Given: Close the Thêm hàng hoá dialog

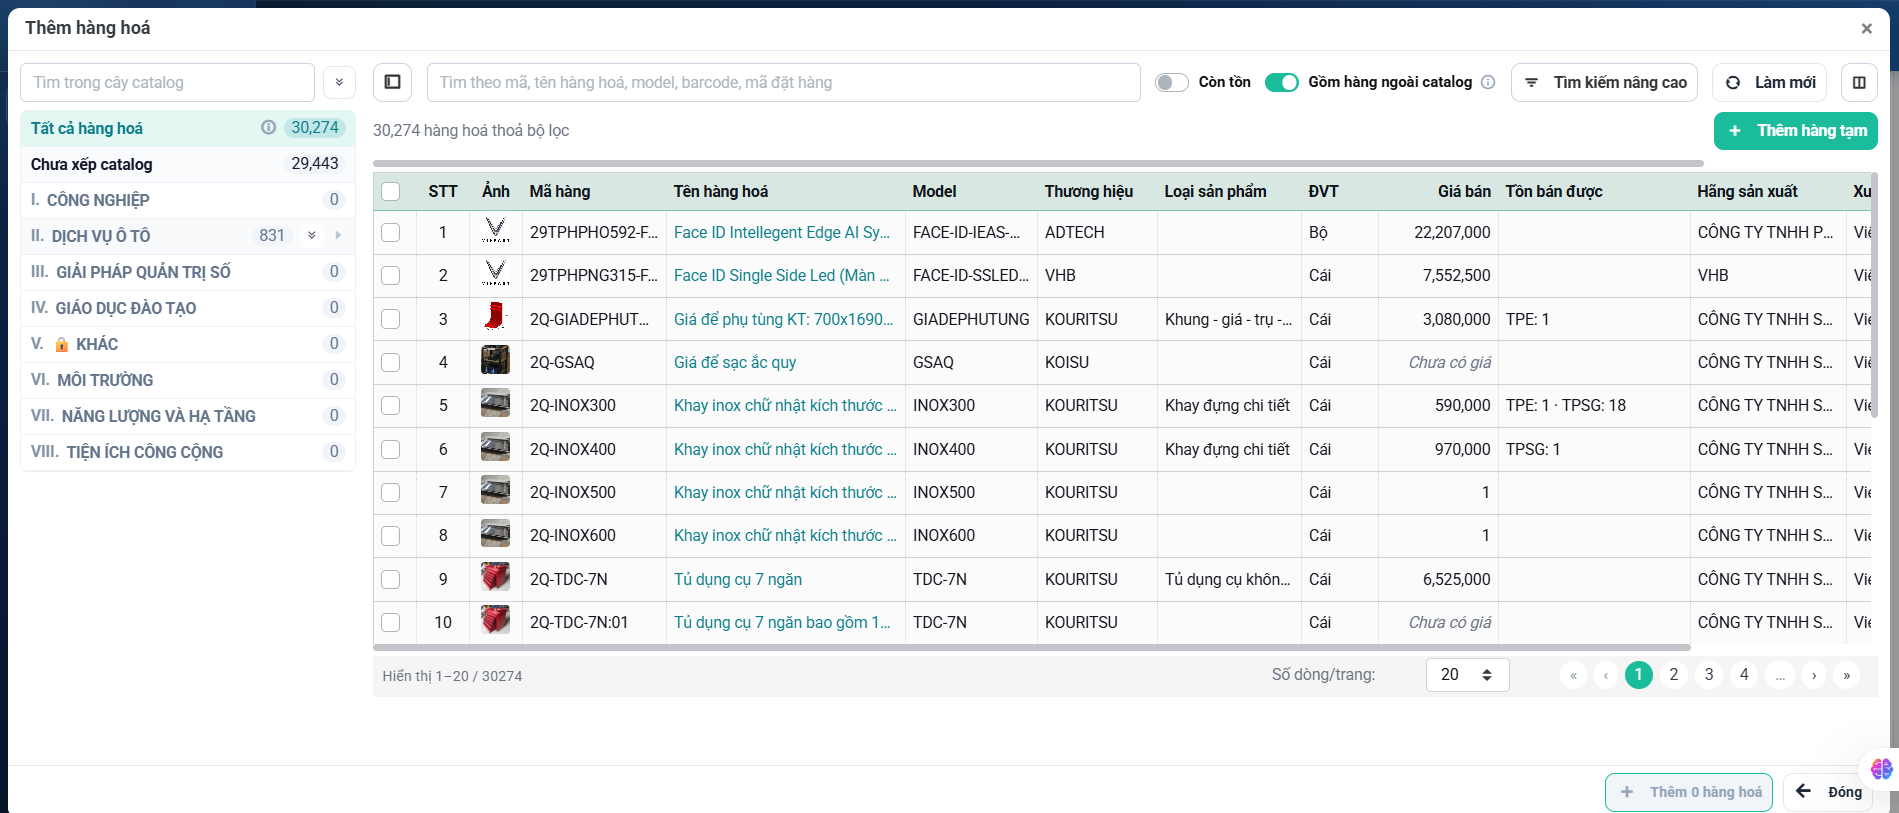Looking at the screenshot, I should click(1866, 29).
